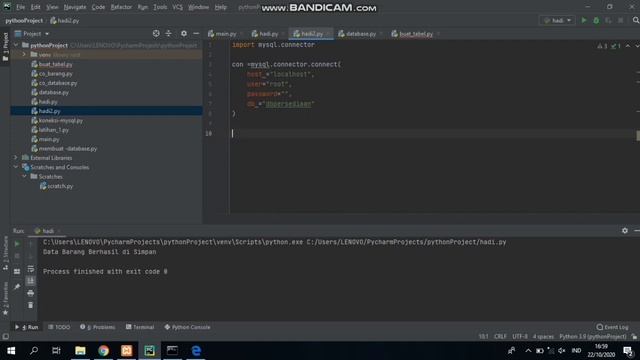The width and height of the screenshot is (640, 360).
Task: Click the soft-wrap icon in Run panel
Action: [x=31, y=269]
